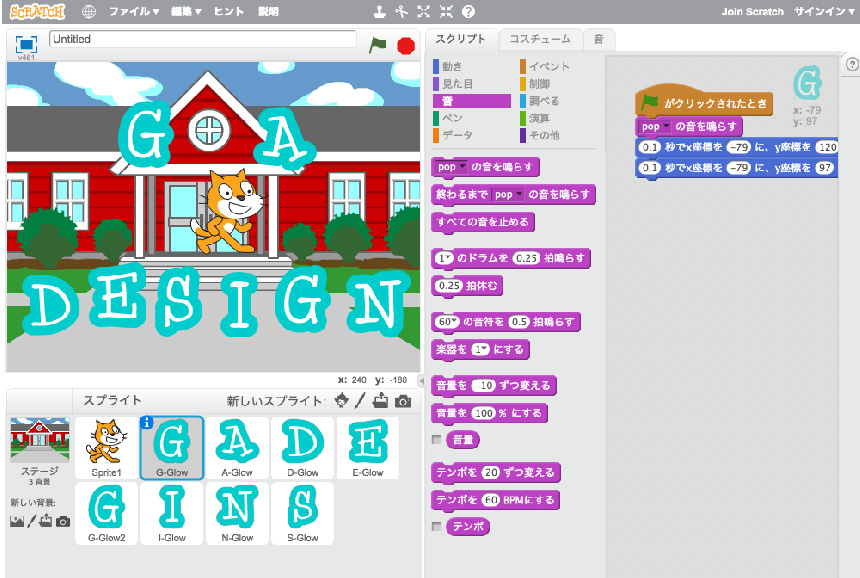Select the 調べる block category
The image size is (860, 578).
point(557,101)
